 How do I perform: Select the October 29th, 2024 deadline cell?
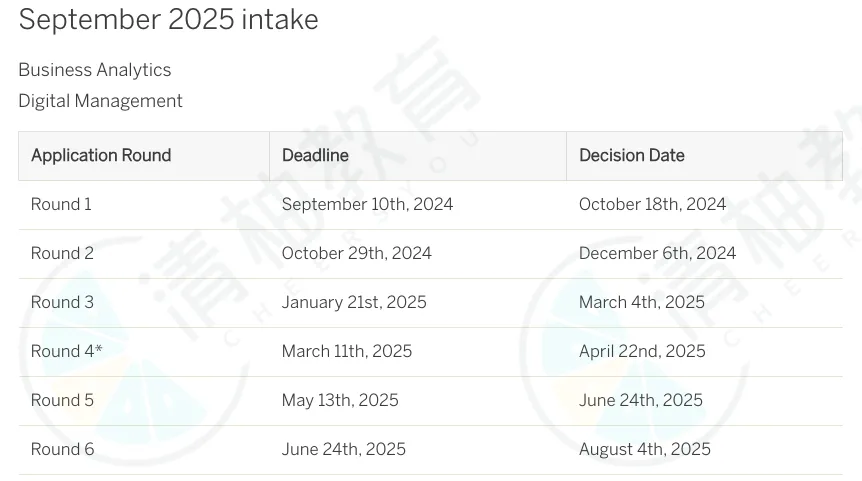pos(357,254)
